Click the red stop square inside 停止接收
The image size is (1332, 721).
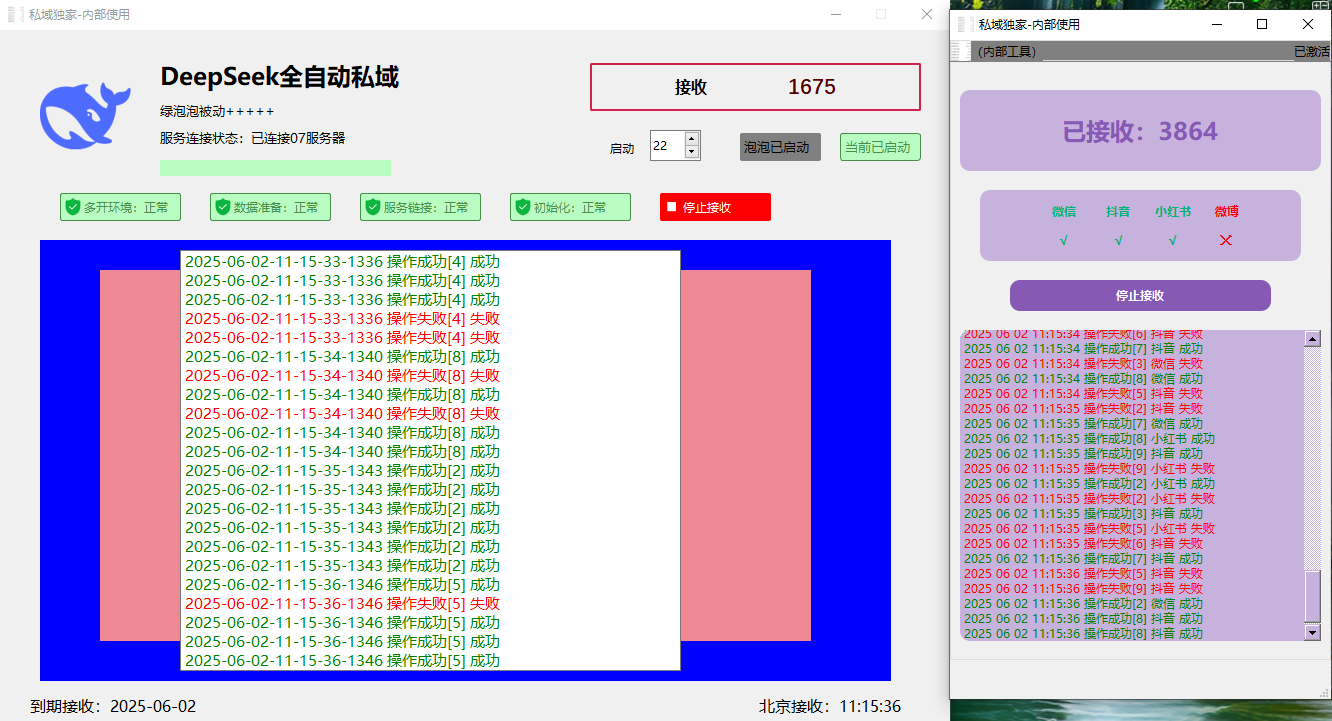[672, 207]
